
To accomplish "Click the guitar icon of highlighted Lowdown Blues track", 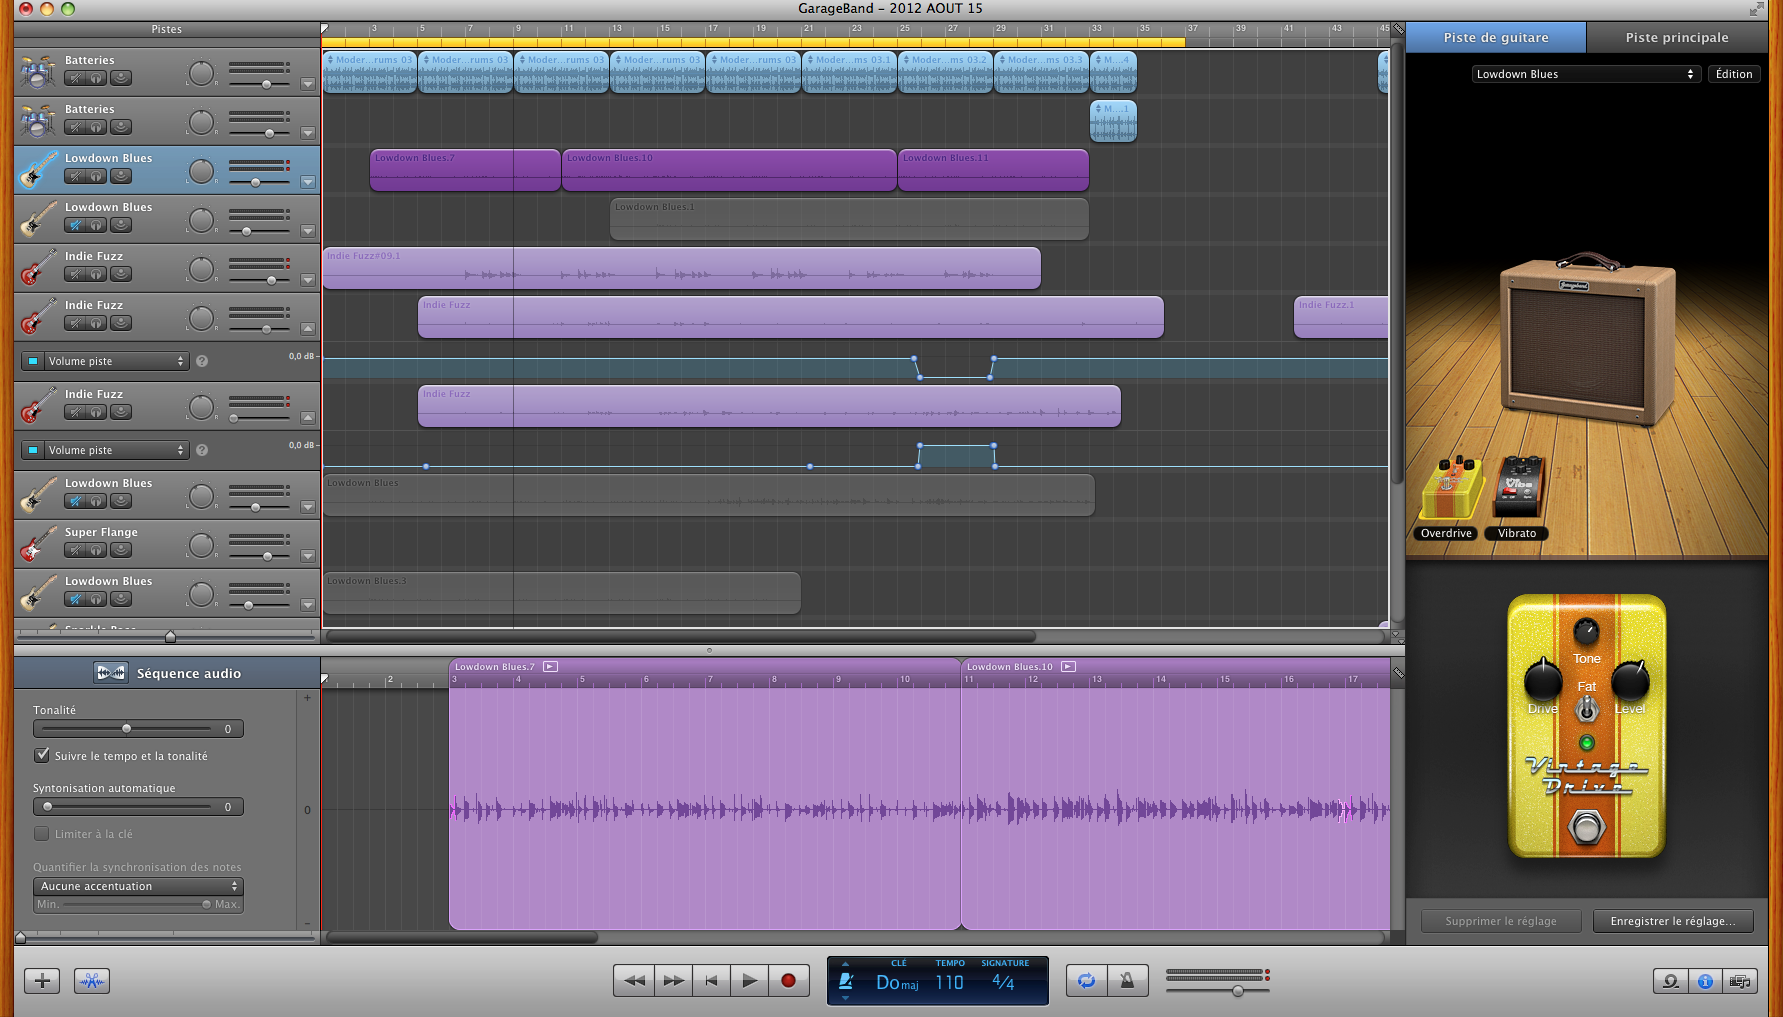I will click(38, 170).
